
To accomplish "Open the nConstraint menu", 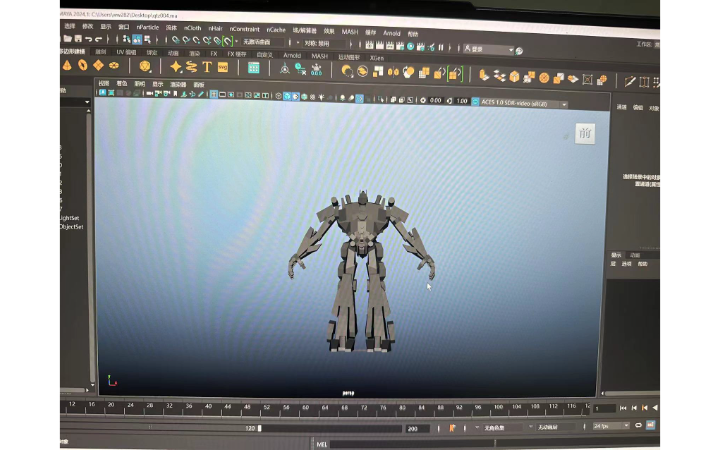I will (244, 29).
